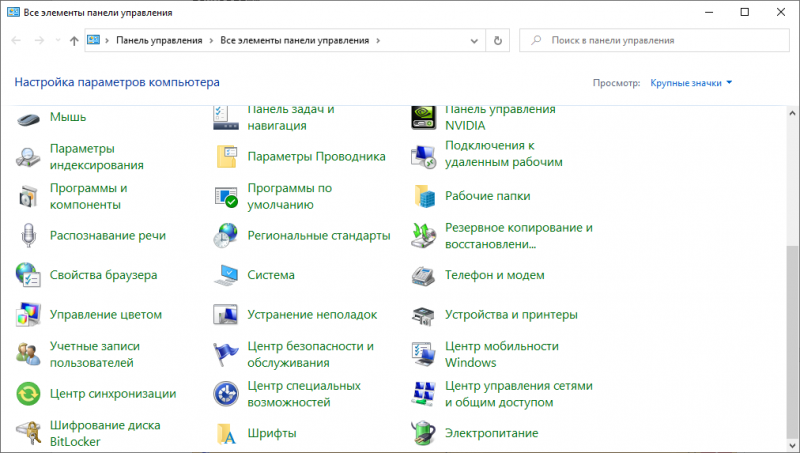Click the Troubleshooting icon
This screenshot has width=800, height=453.
(x=226, y=314)
